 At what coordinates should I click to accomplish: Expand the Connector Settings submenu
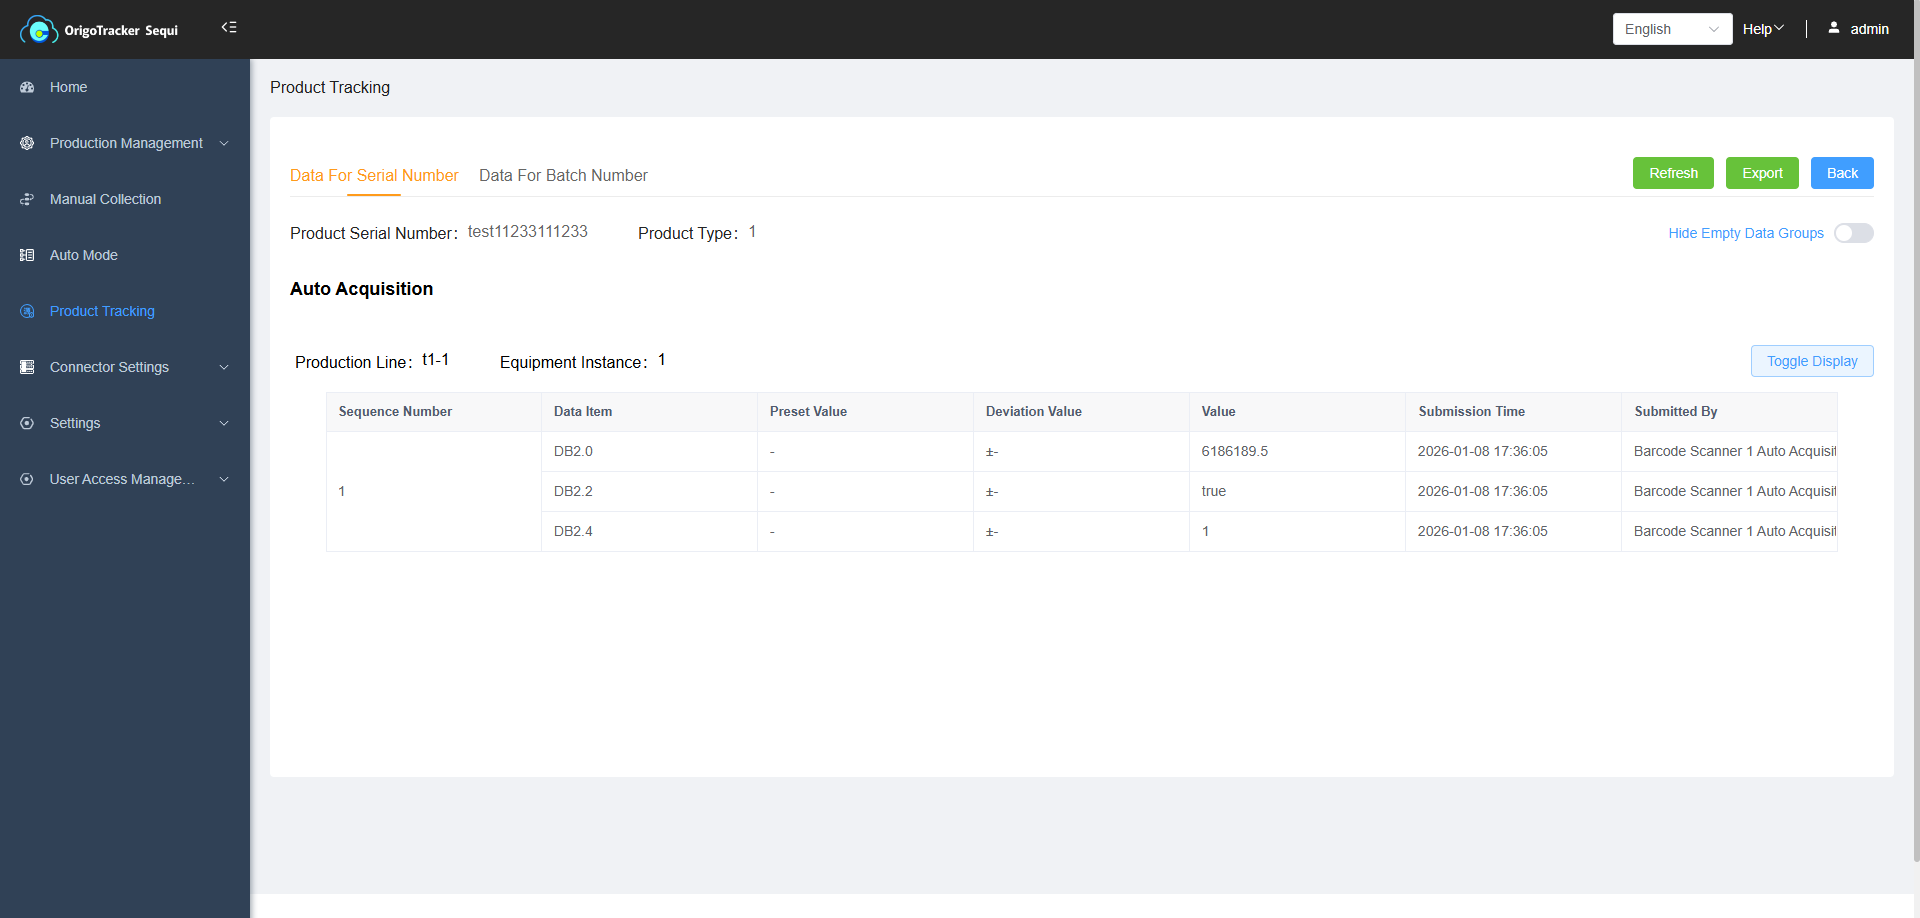point(224,368)
